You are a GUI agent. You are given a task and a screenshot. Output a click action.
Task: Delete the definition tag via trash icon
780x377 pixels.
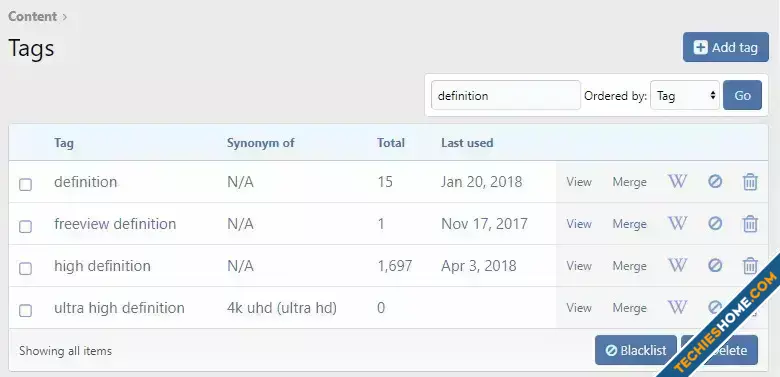click(750, 182)
